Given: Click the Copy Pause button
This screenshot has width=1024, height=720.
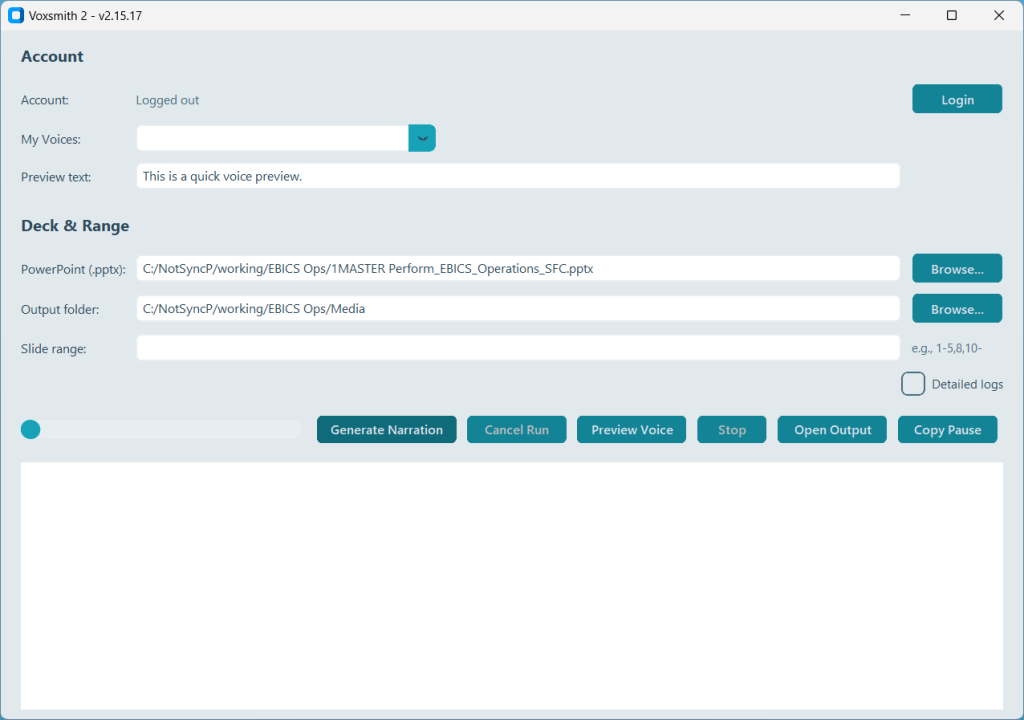Looking at the screenshot, I should pos(948,429).
